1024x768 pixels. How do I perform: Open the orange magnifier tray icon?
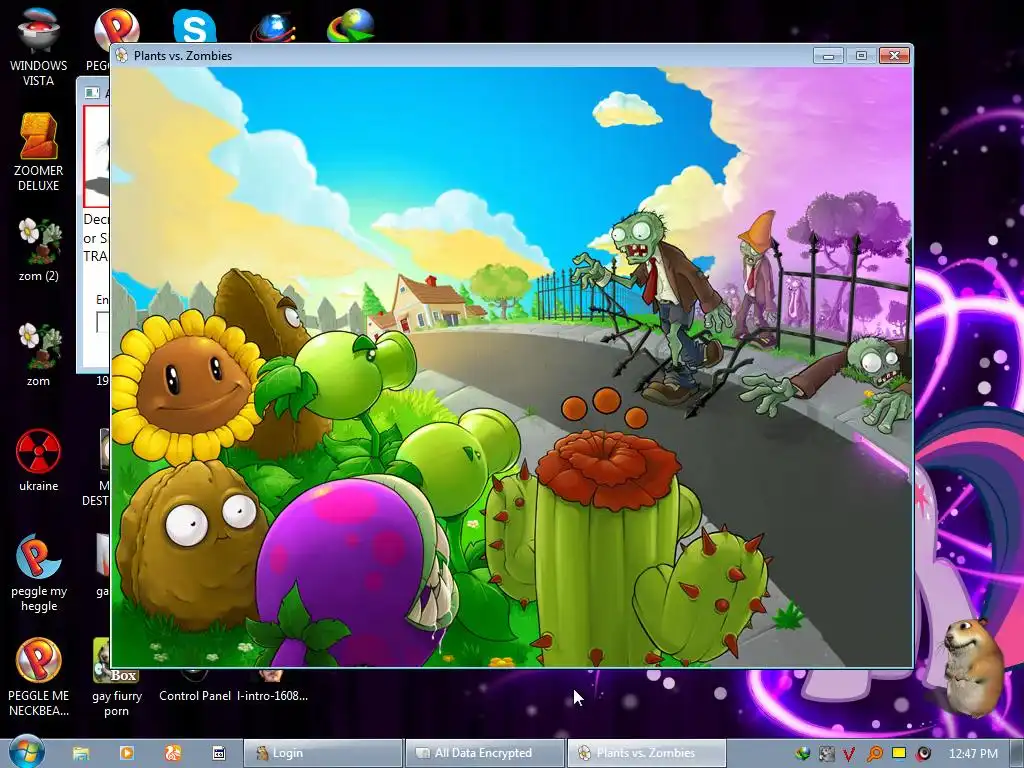click(x=874, y=754)
